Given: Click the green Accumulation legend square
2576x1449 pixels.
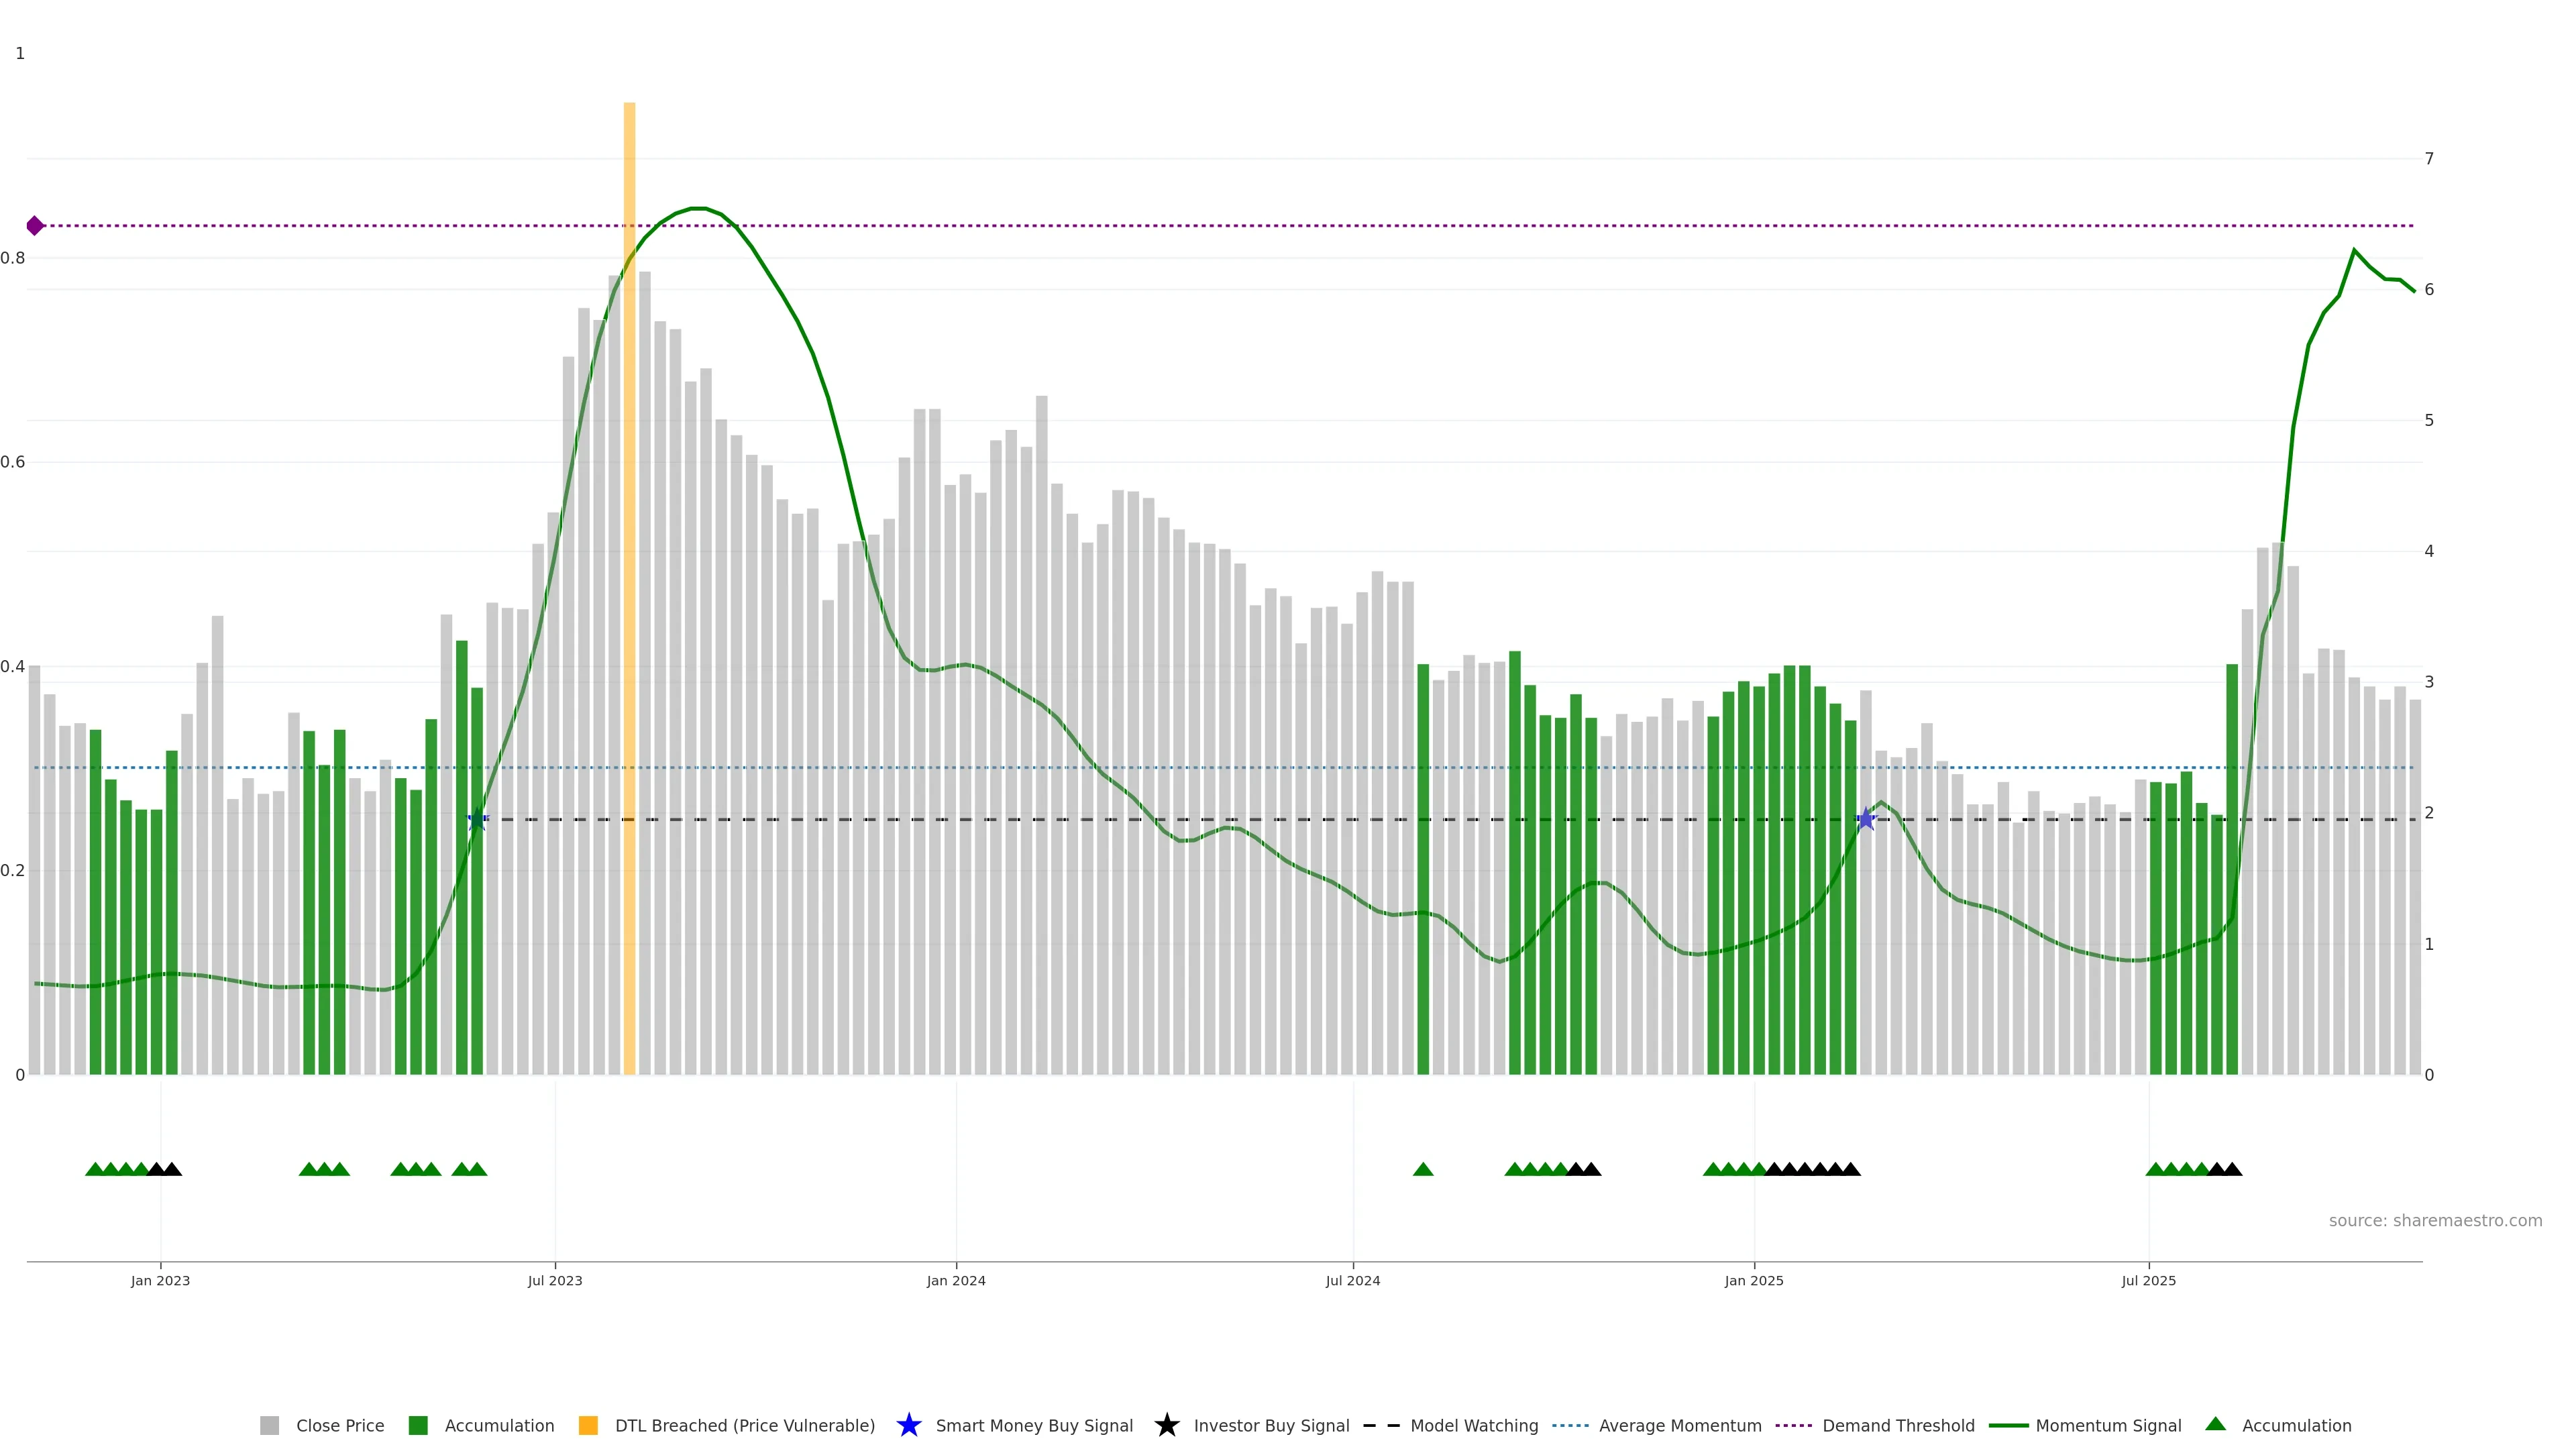Looking at the screenshot, I should click(x=418, y=1425).
